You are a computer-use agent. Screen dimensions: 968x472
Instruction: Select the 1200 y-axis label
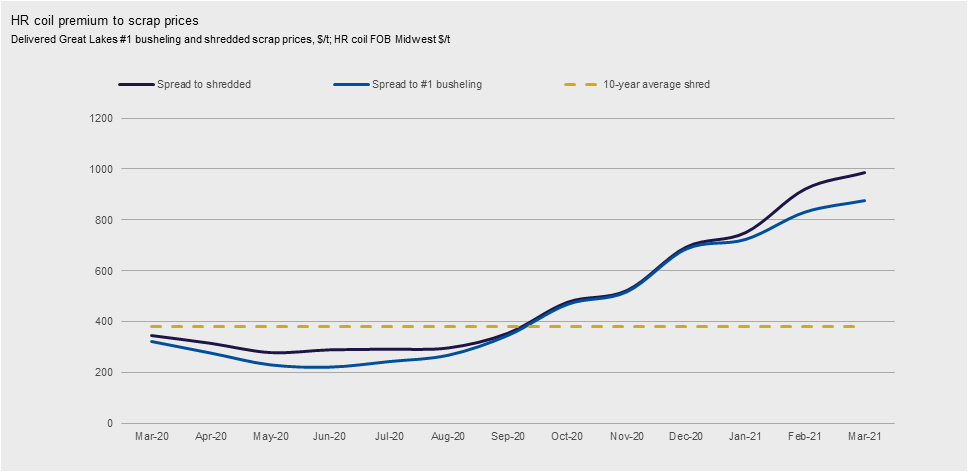click(x=101, y=118)
